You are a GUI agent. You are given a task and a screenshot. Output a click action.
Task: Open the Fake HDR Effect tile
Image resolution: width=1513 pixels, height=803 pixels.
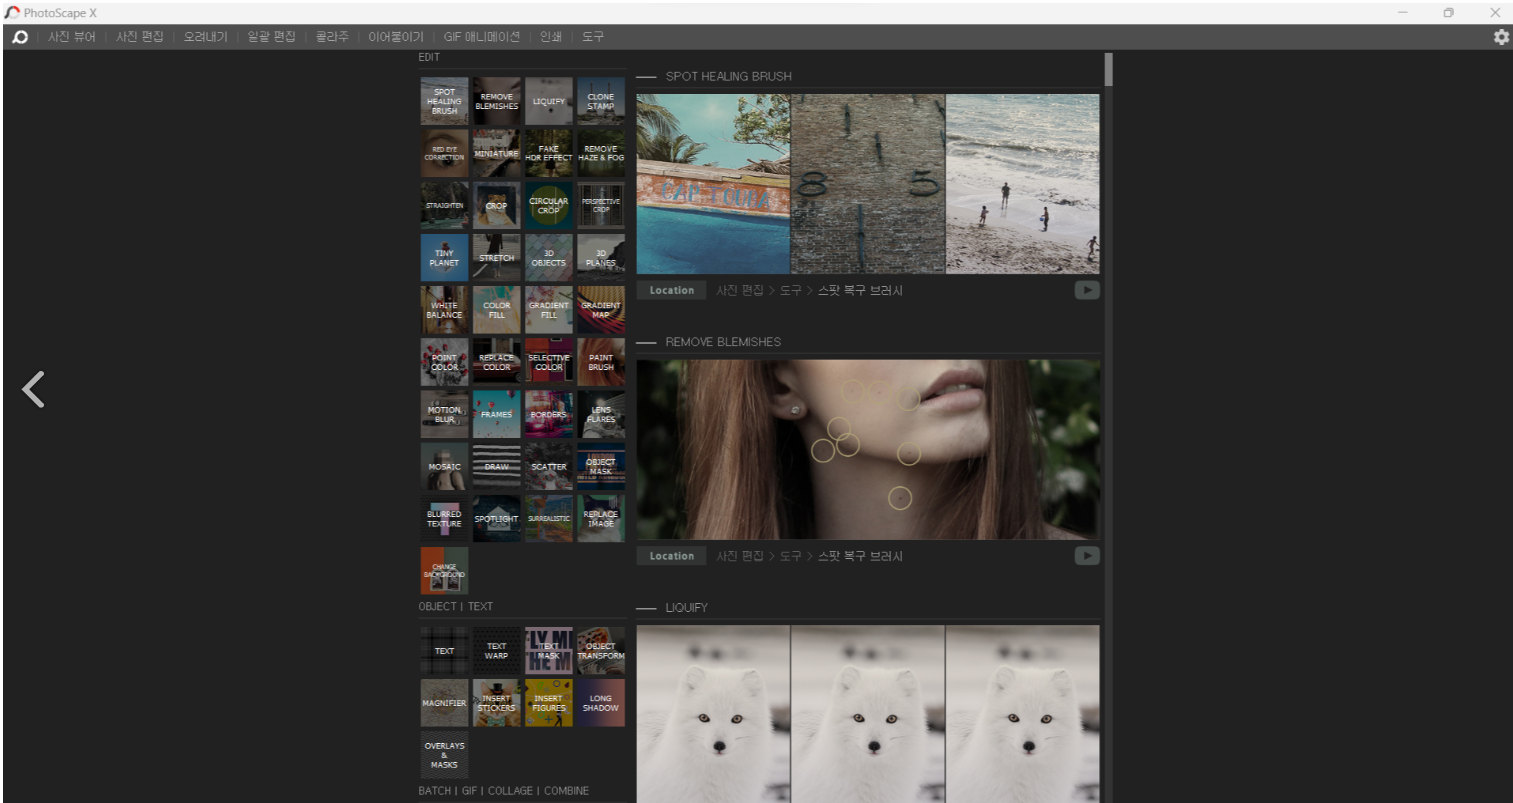[548, 153]
